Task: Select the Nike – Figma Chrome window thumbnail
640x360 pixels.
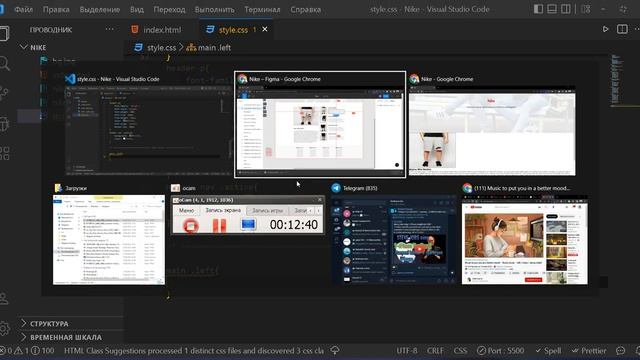Action: click(320, 124)
